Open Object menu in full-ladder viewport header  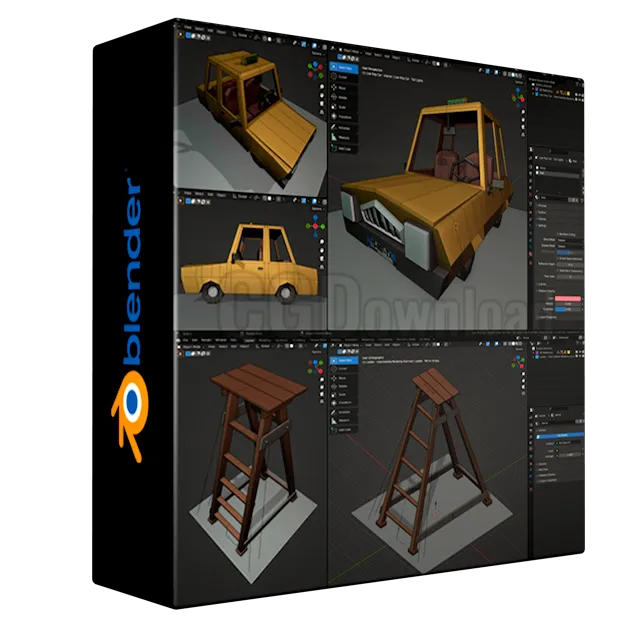[396, 345]
